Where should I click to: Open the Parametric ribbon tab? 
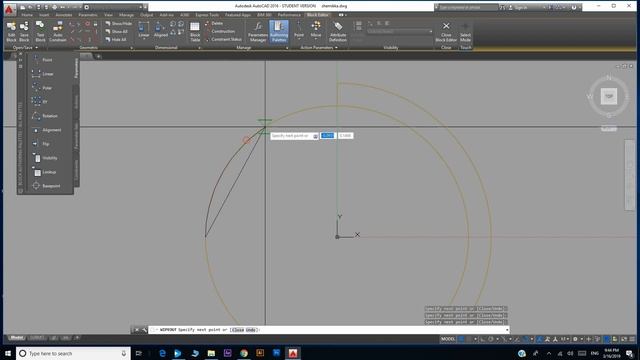88,15
